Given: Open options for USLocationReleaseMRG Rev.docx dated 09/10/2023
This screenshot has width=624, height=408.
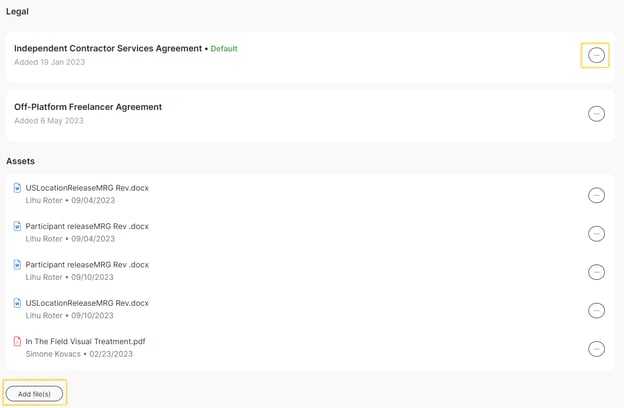Looking at the screenshot, I should coord(596,310).
